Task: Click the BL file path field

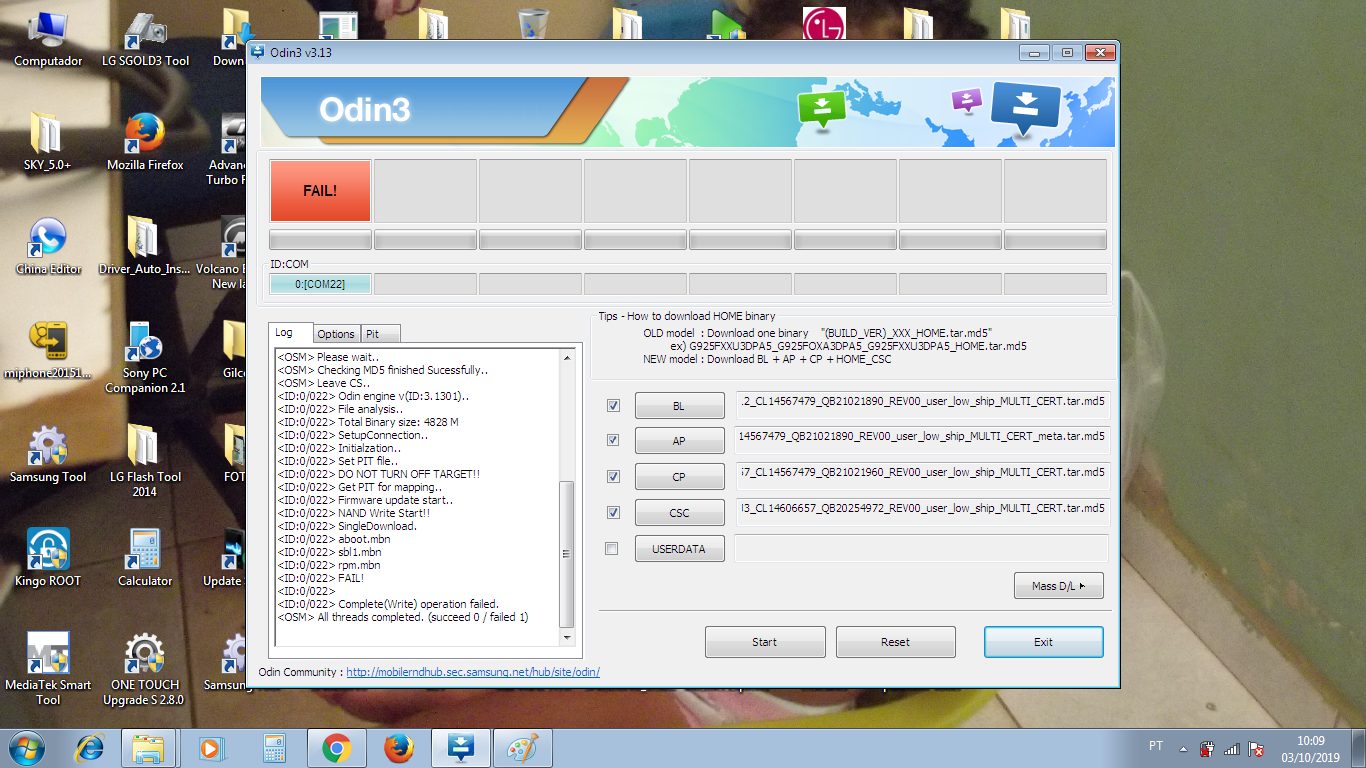Action: point(922,404)
